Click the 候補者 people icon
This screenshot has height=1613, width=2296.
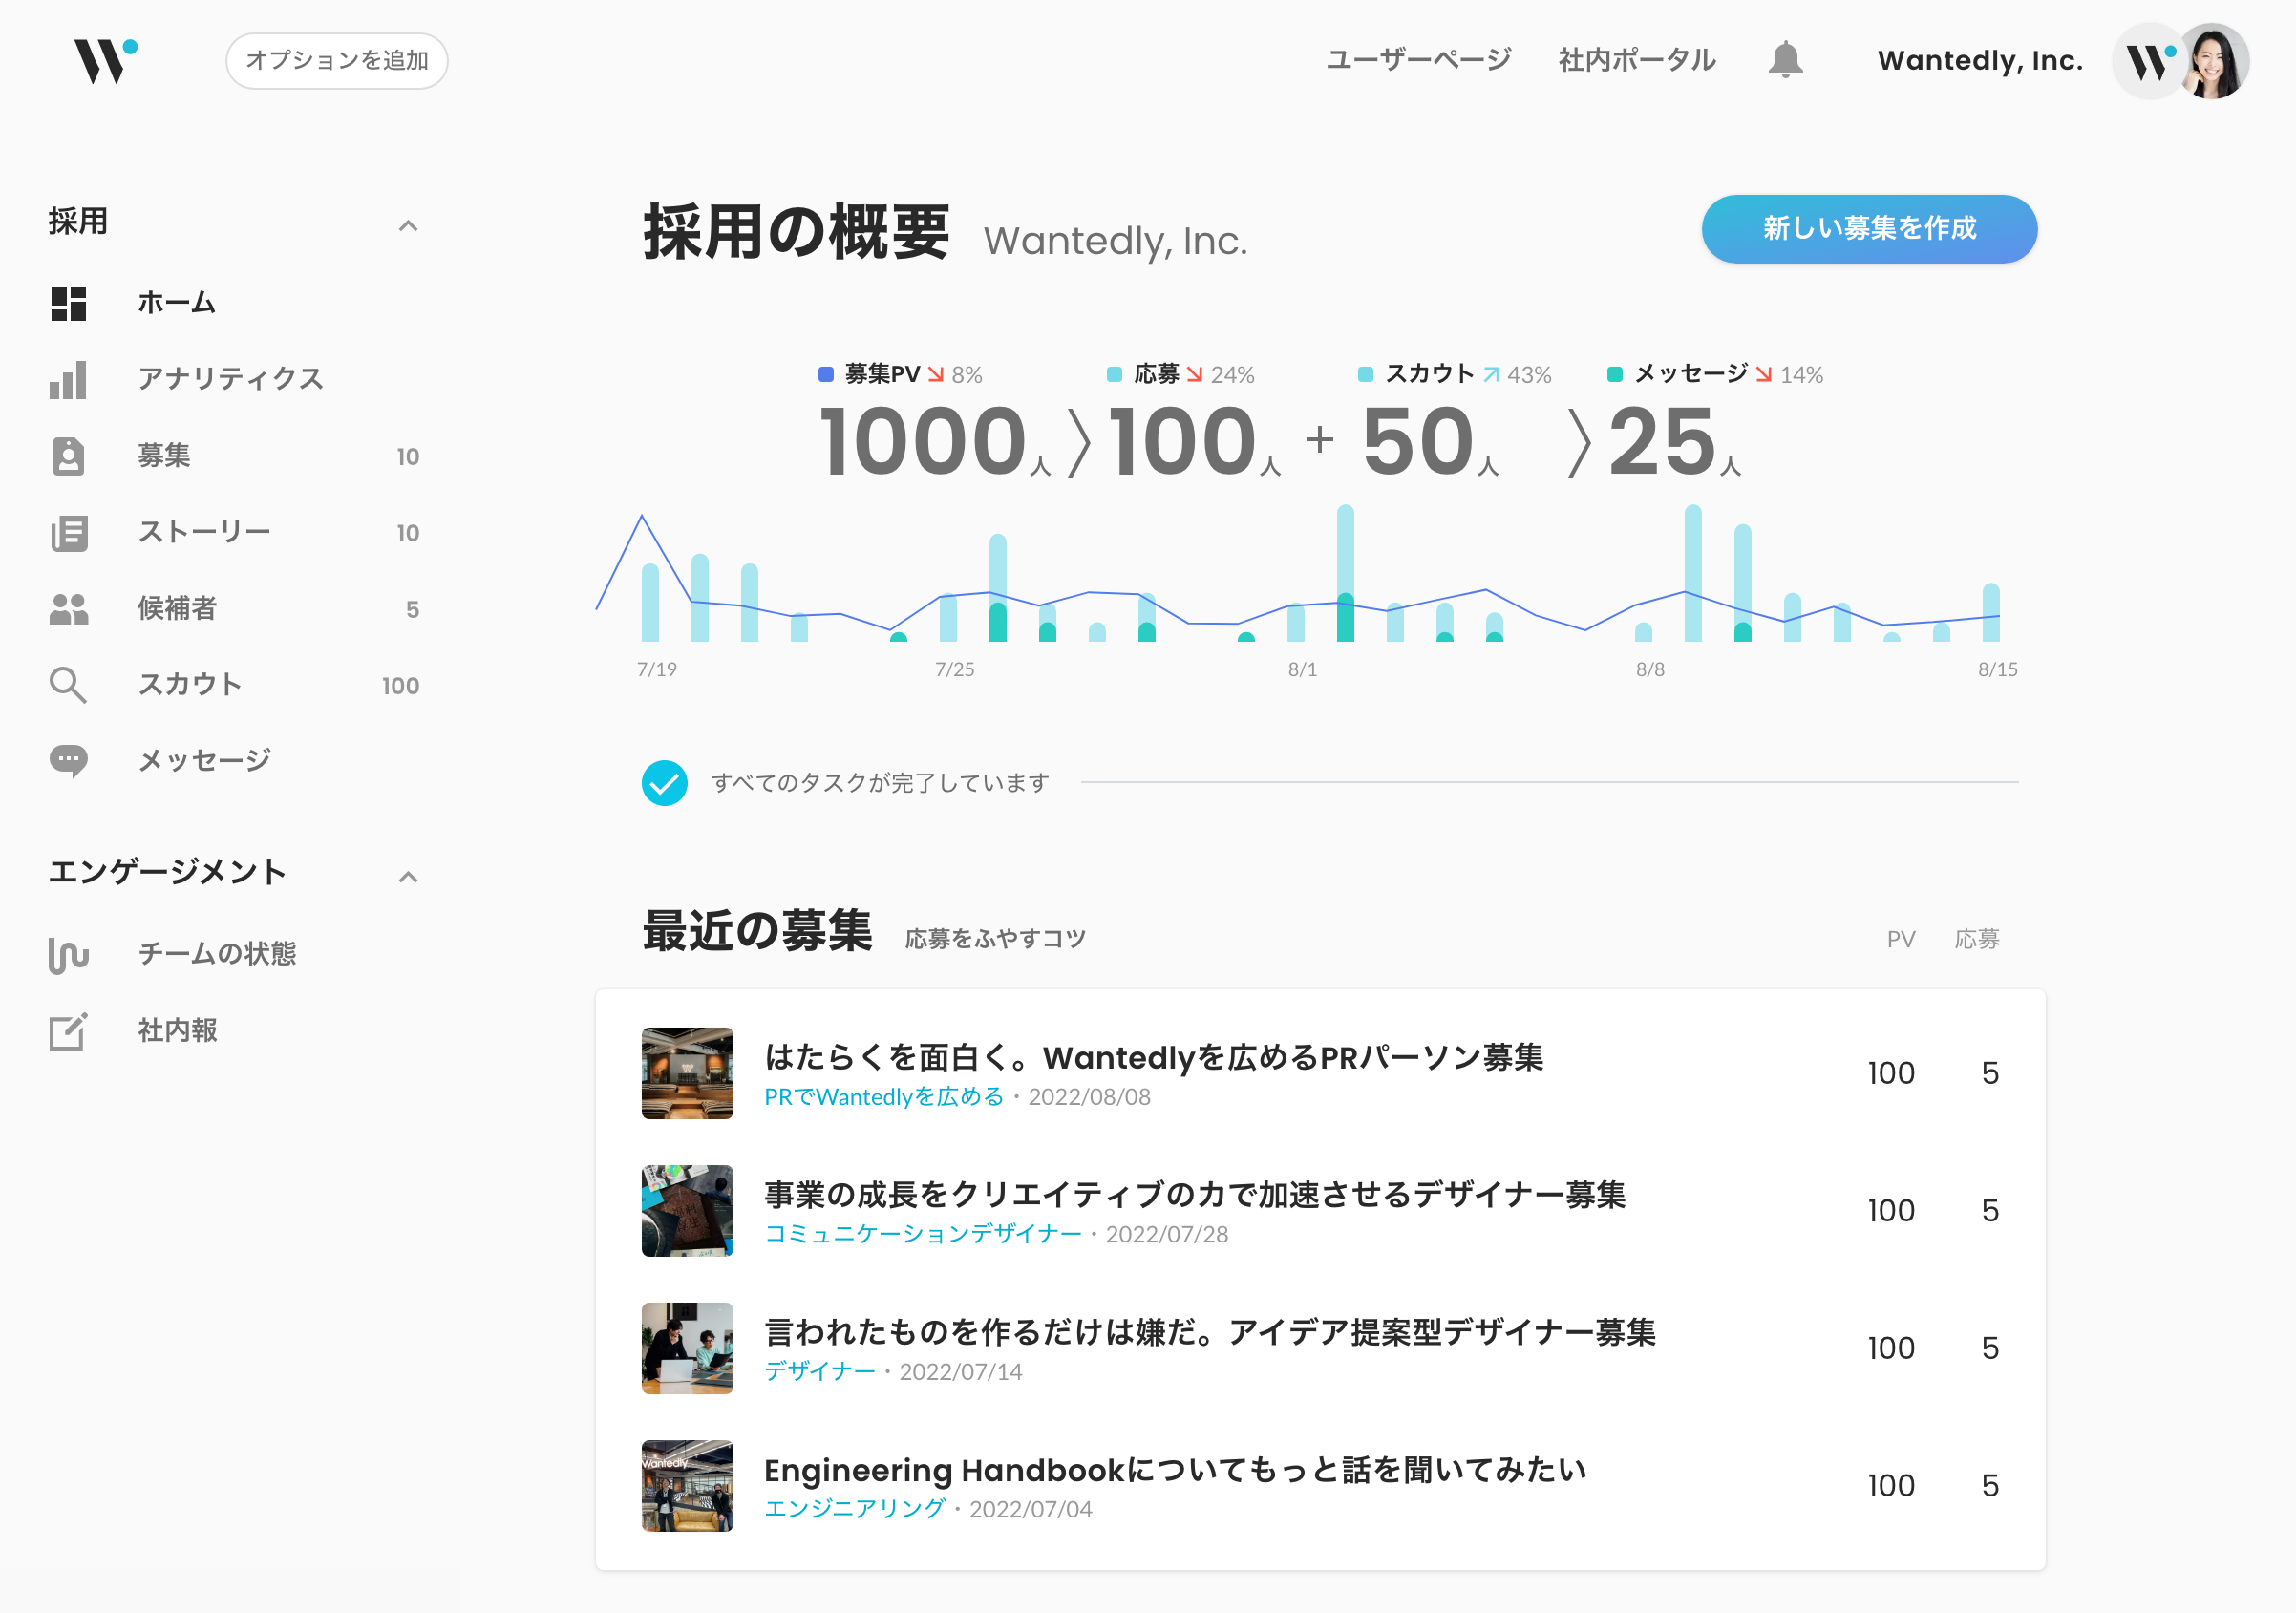69,609
